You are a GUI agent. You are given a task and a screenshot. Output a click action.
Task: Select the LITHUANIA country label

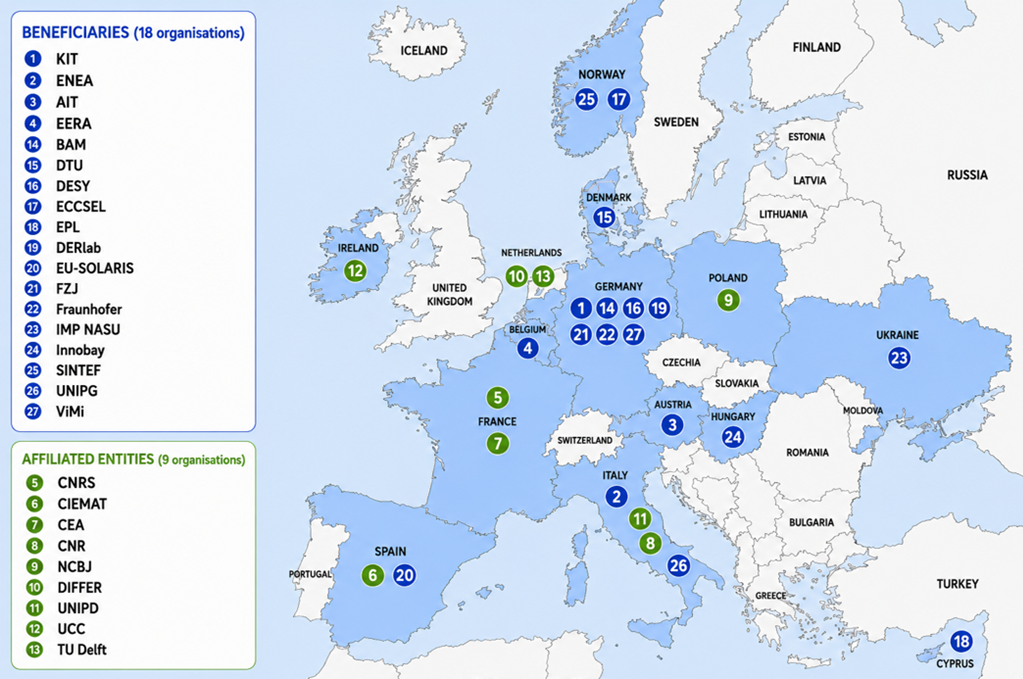coord(783,214)
